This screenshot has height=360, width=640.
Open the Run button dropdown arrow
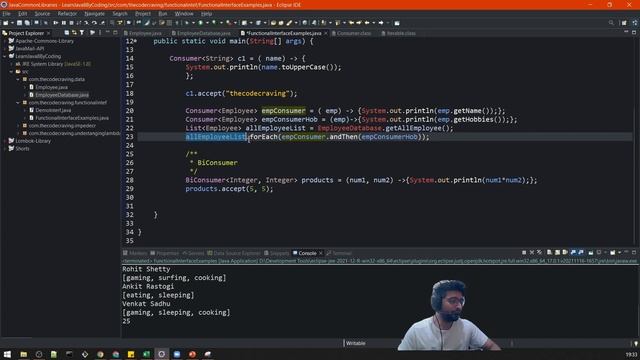pyautogui.click(x=207, y=23)
